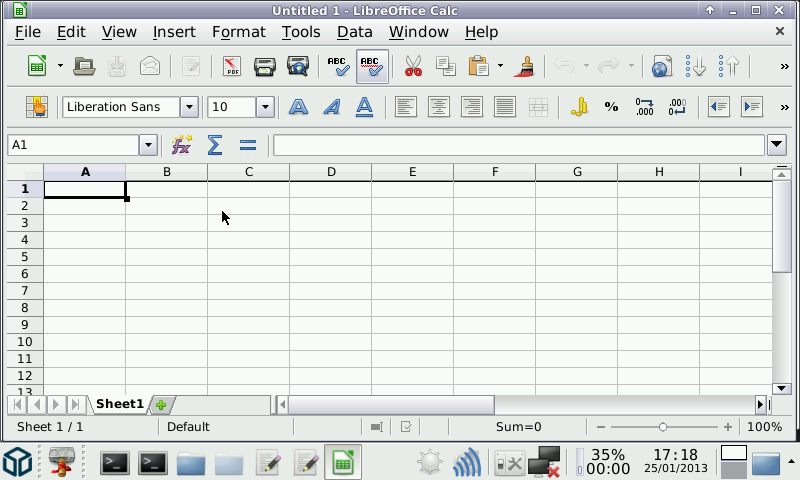Expand the font name dropdown

click(x=189, y=107)
